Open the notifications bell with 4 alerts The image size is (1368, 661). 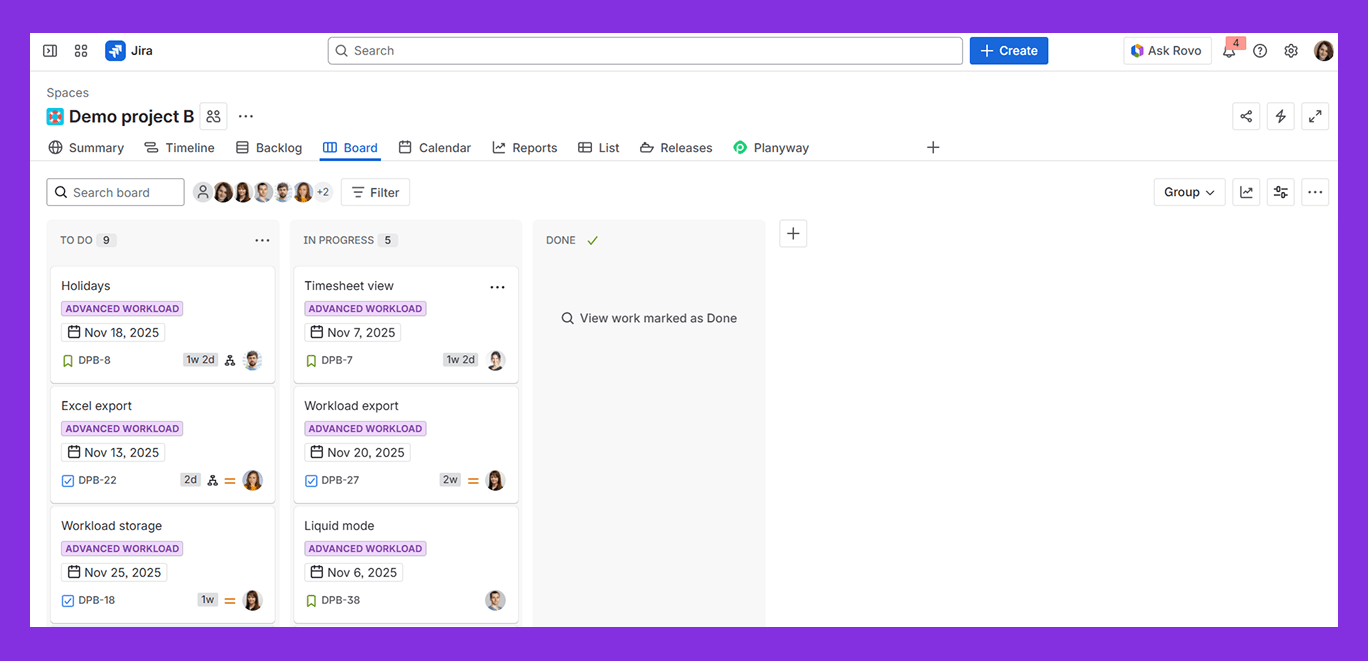[1229, 50]
